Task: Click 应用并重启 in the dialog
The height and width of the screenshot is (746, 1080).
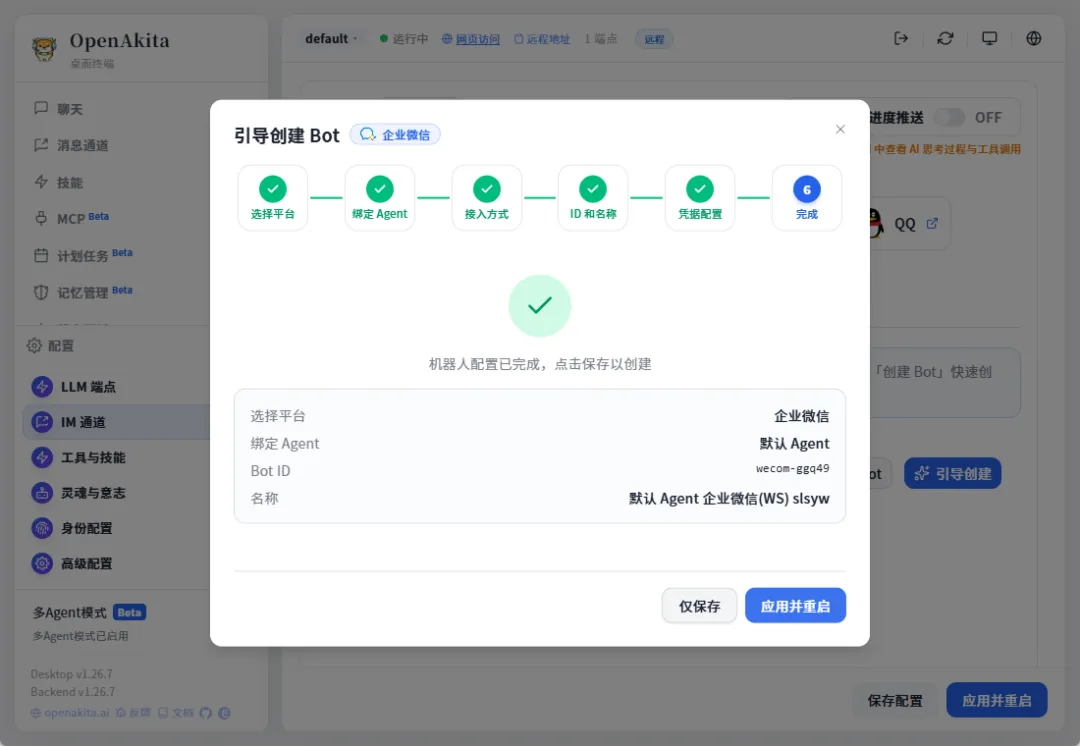Action: click(x=795, y=606)
